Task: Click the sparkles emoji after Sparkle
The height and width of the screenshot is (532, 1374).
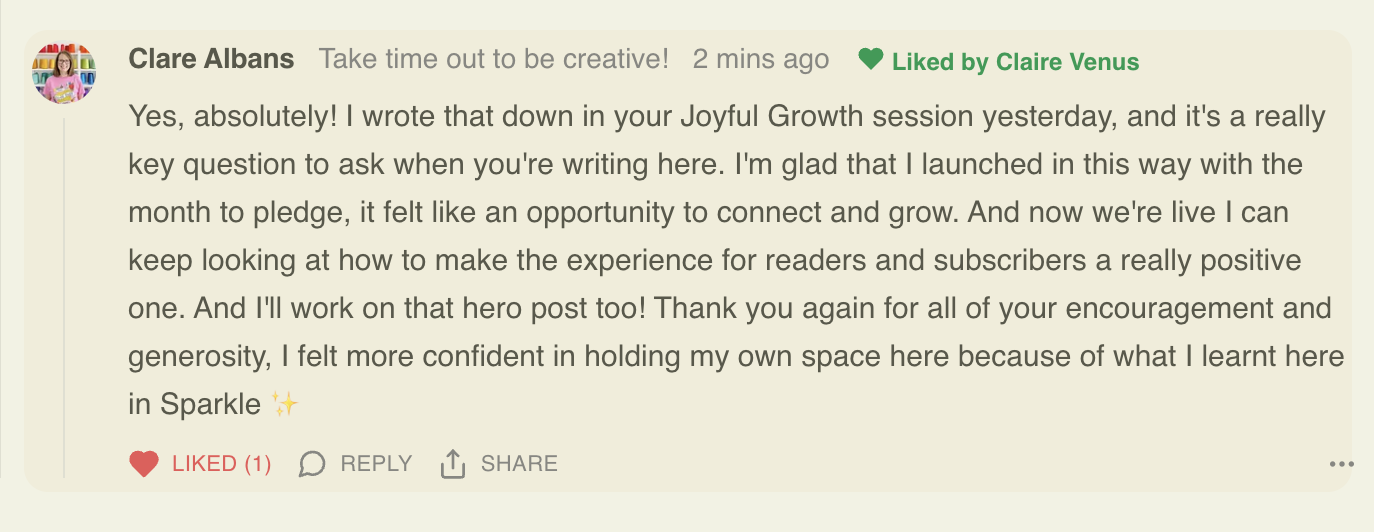Action: point(285,405)
